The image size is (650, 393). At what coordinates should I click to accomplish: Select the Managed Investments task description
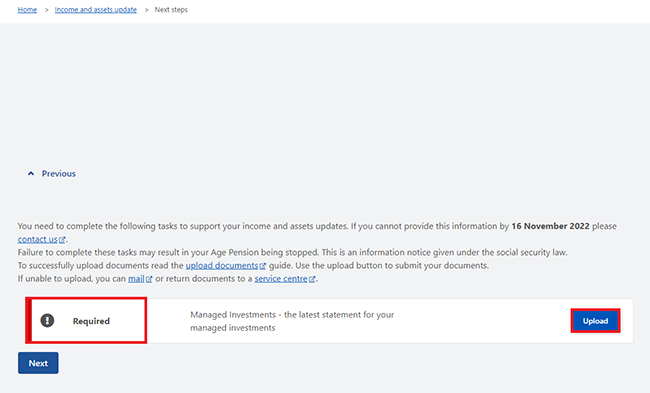click(x=292, y=321)
